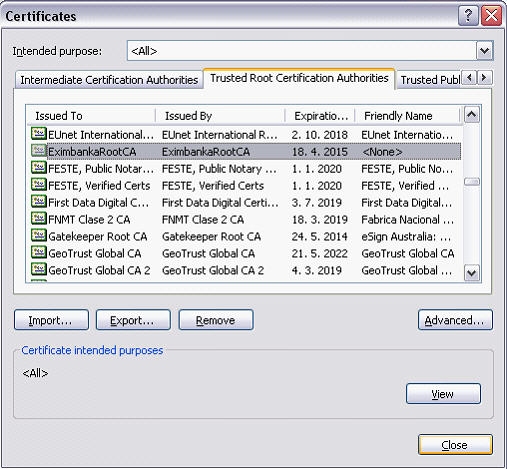Click certificate icon beside EUnet International row
Viewport: 507px width, 469px height.
point(39,134)
